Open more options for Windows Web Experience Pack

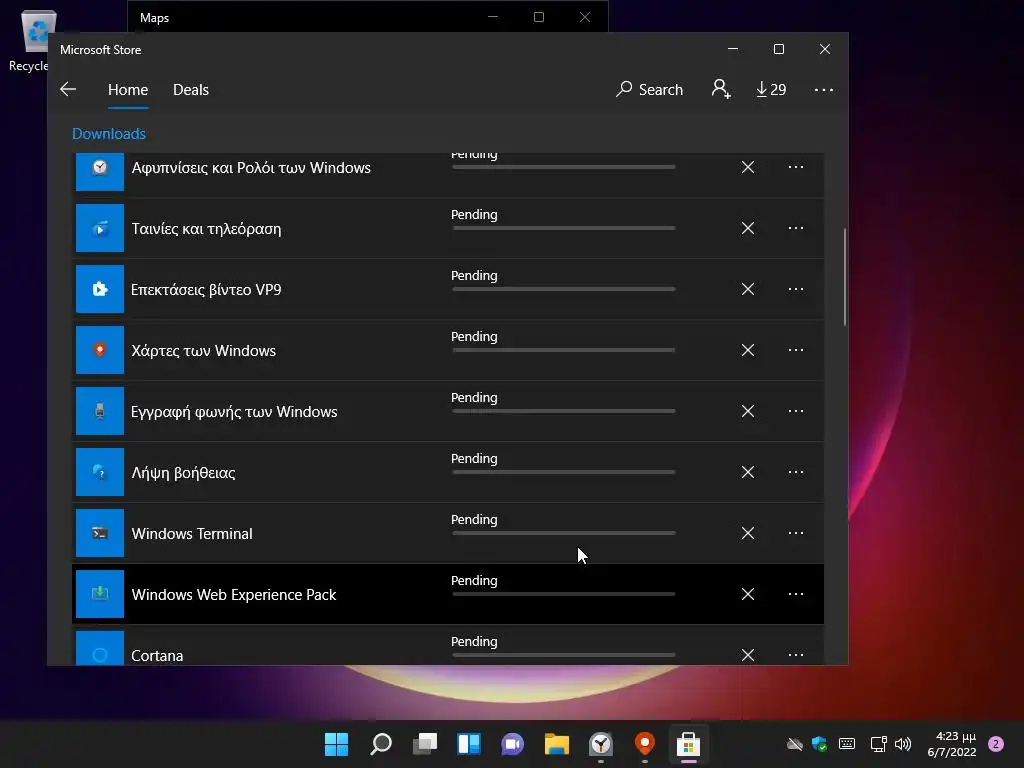pyautogui.click(x=795, y=594)
